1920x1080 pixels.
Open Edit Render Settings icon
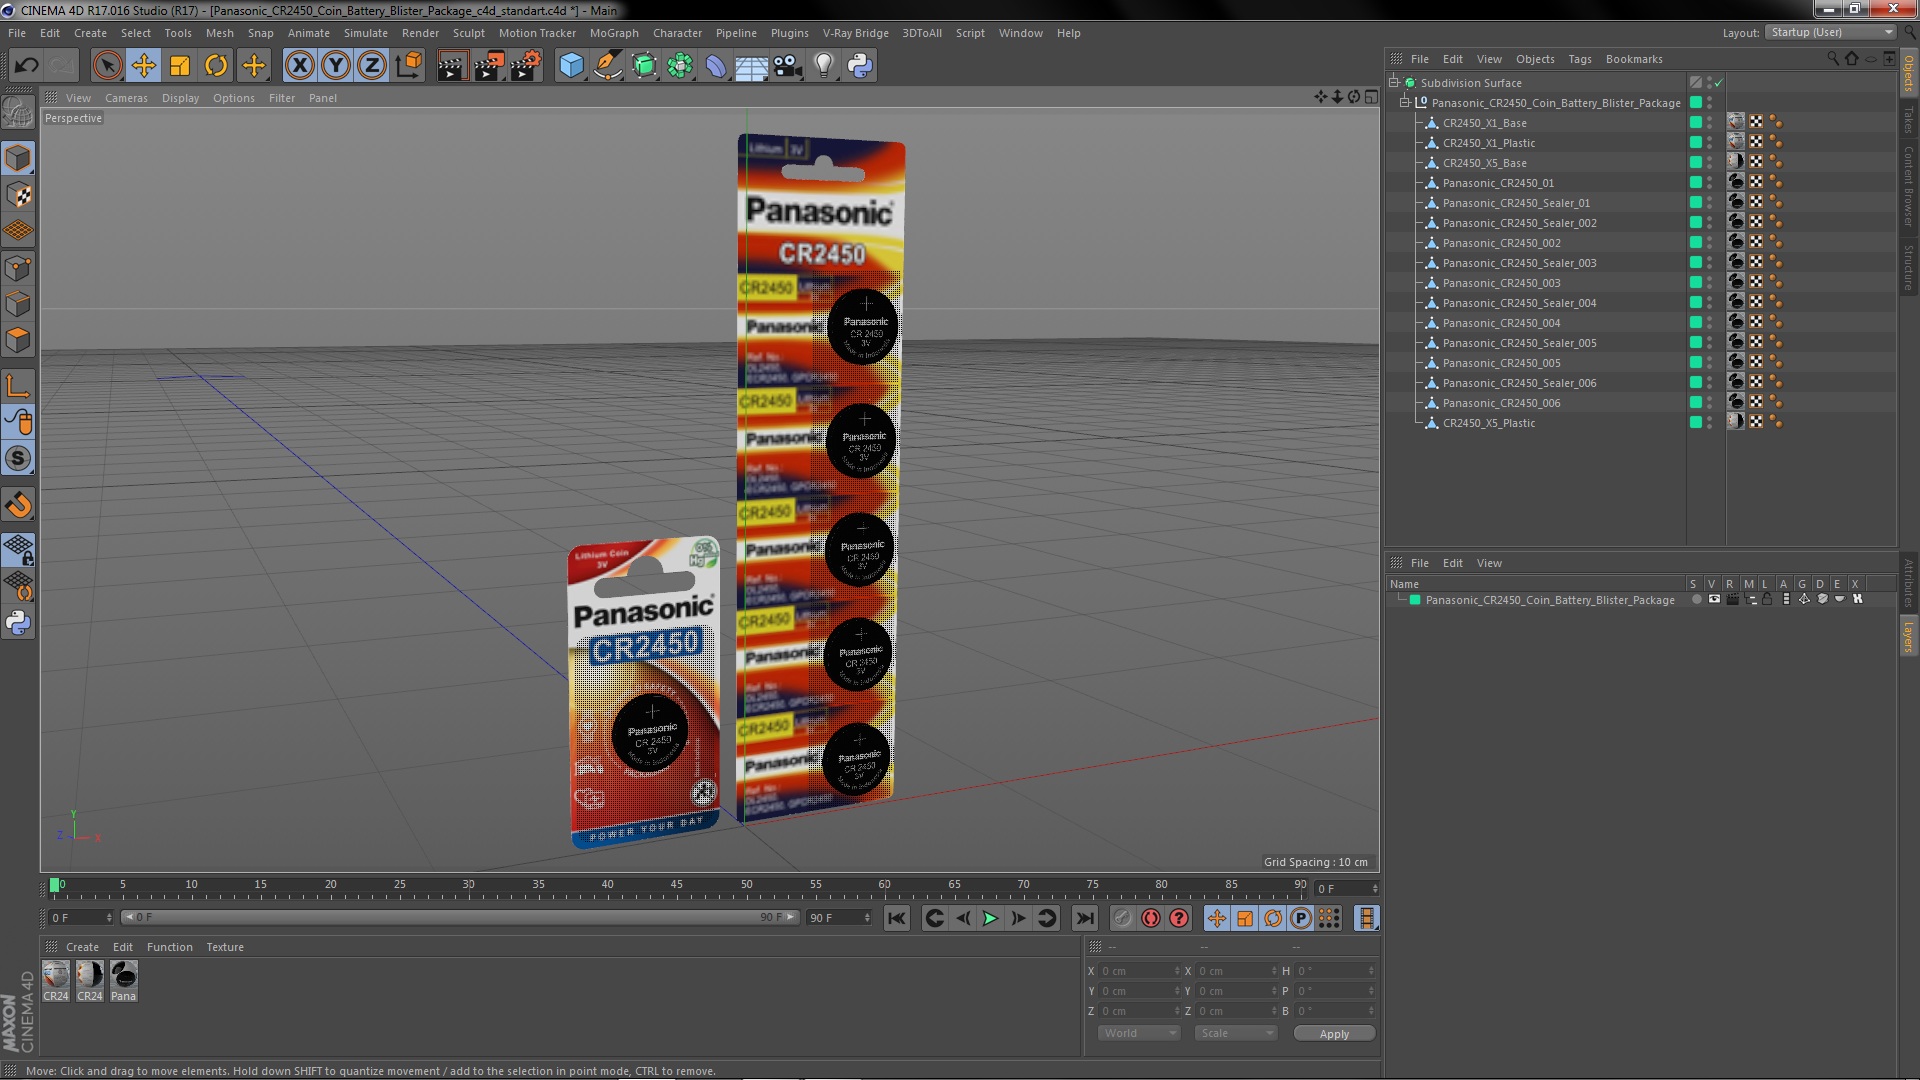click(x=526, y=66)
